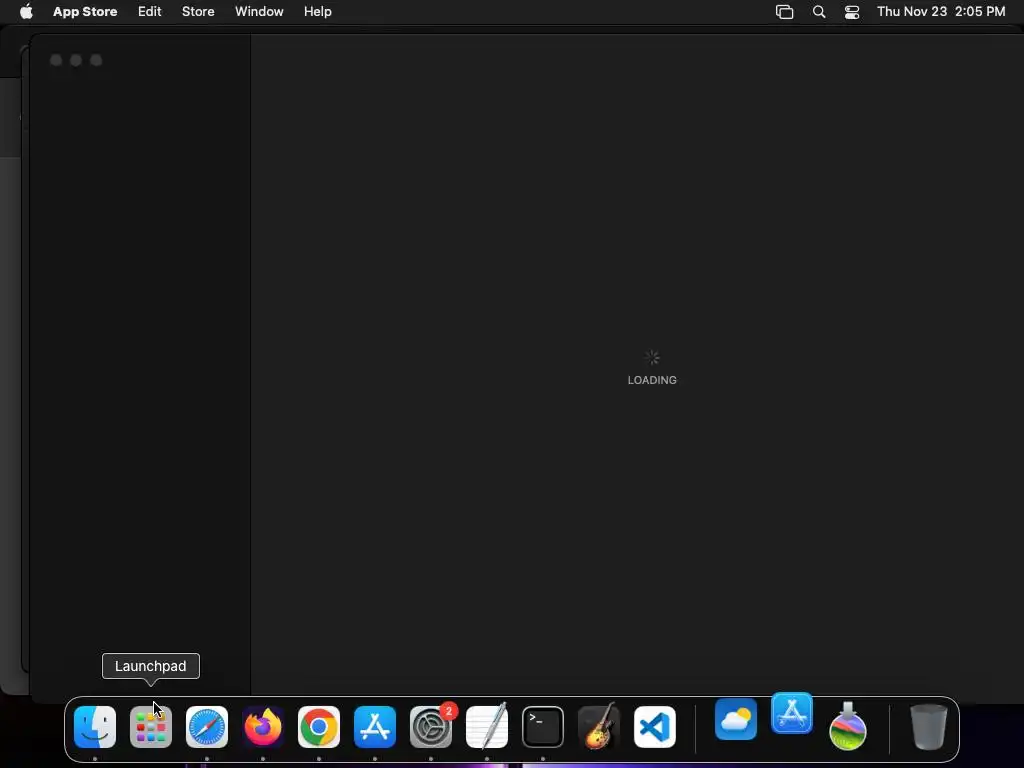Open Google Chrome from the Dock
This screenshot has width=1024, height=768.
[319, 727]
